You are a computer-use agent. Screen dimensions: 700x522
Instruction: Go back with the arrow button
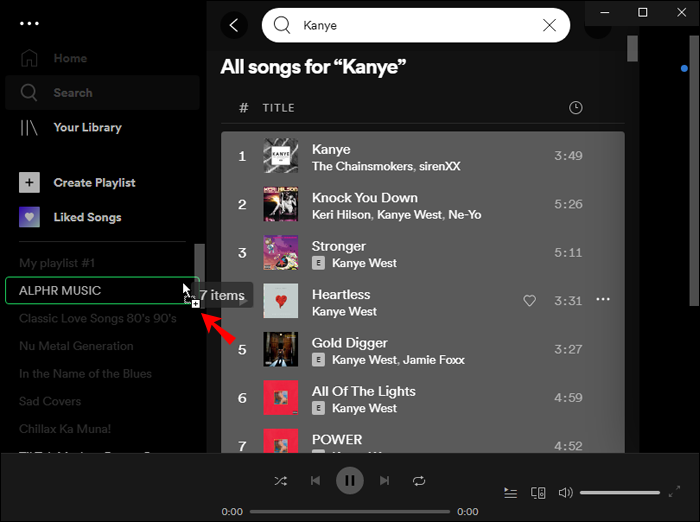pos(234,25)
